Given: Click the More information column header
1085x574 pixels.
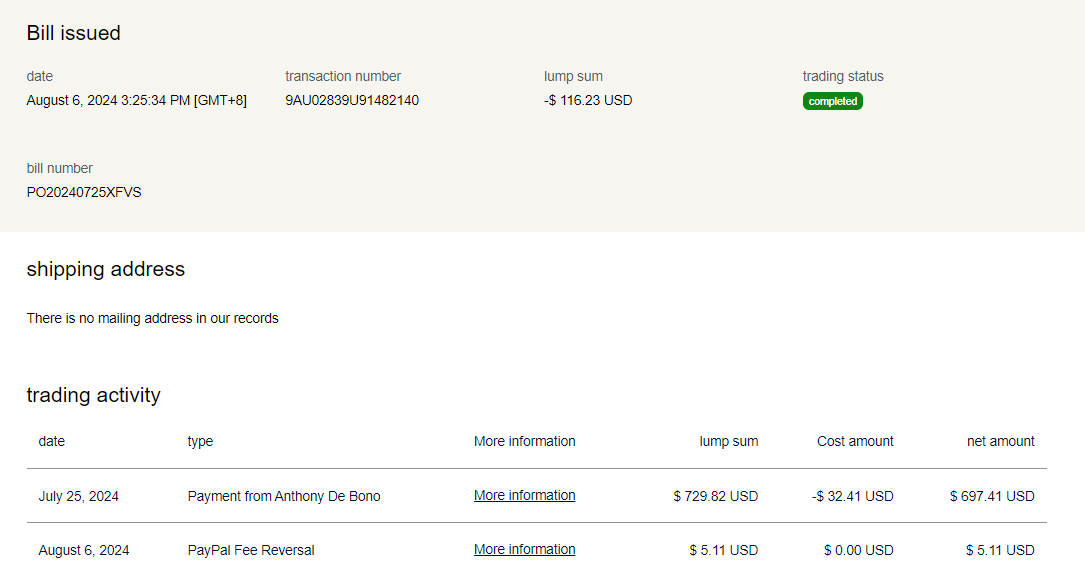Looking at the screenshot, I should [x=524, y=441].
